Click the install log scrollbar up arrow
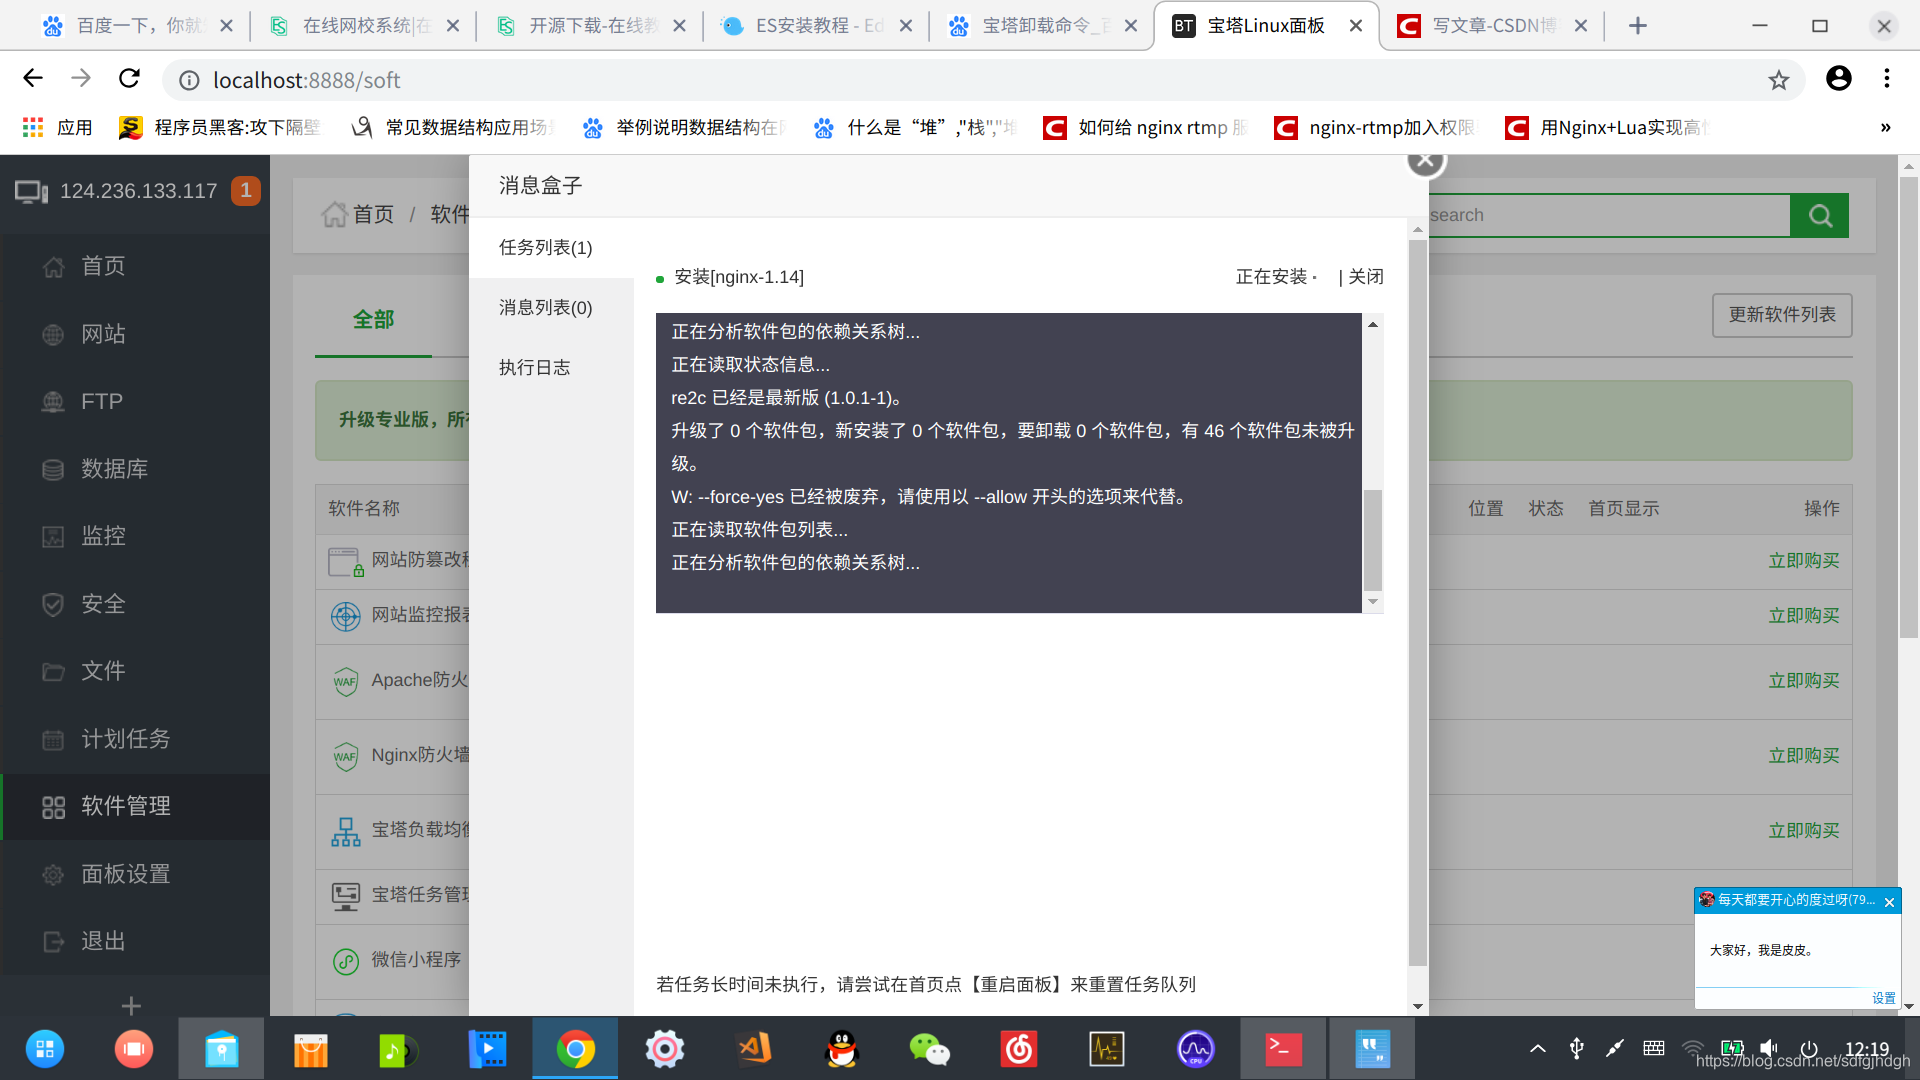 [x=1373, y=324]
